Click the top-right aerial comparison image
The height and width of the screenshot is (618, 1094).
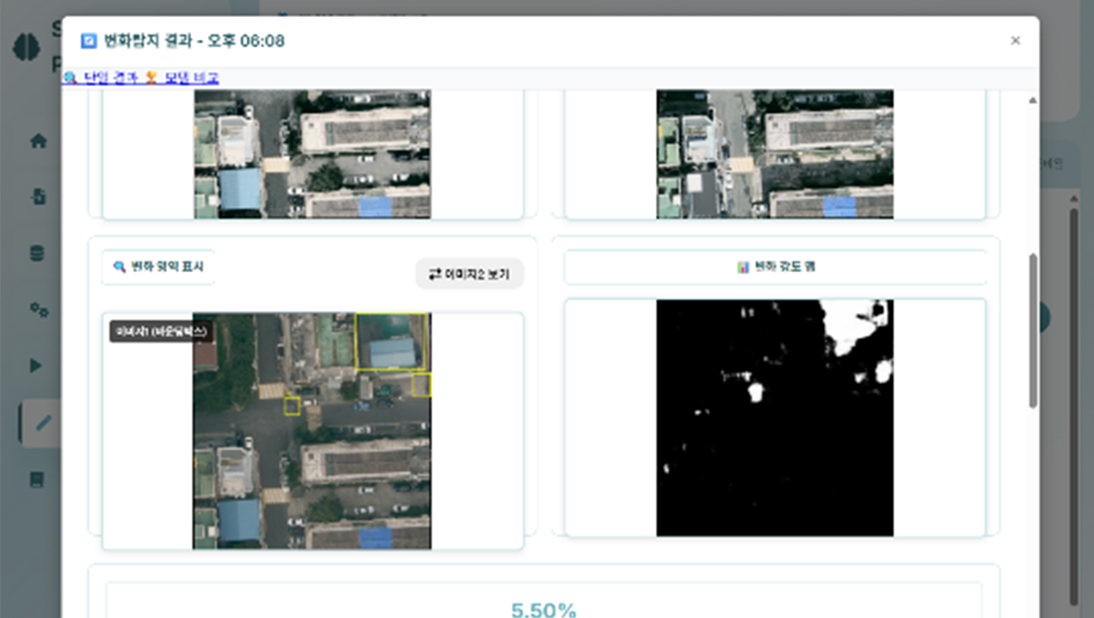click(774, 154)
